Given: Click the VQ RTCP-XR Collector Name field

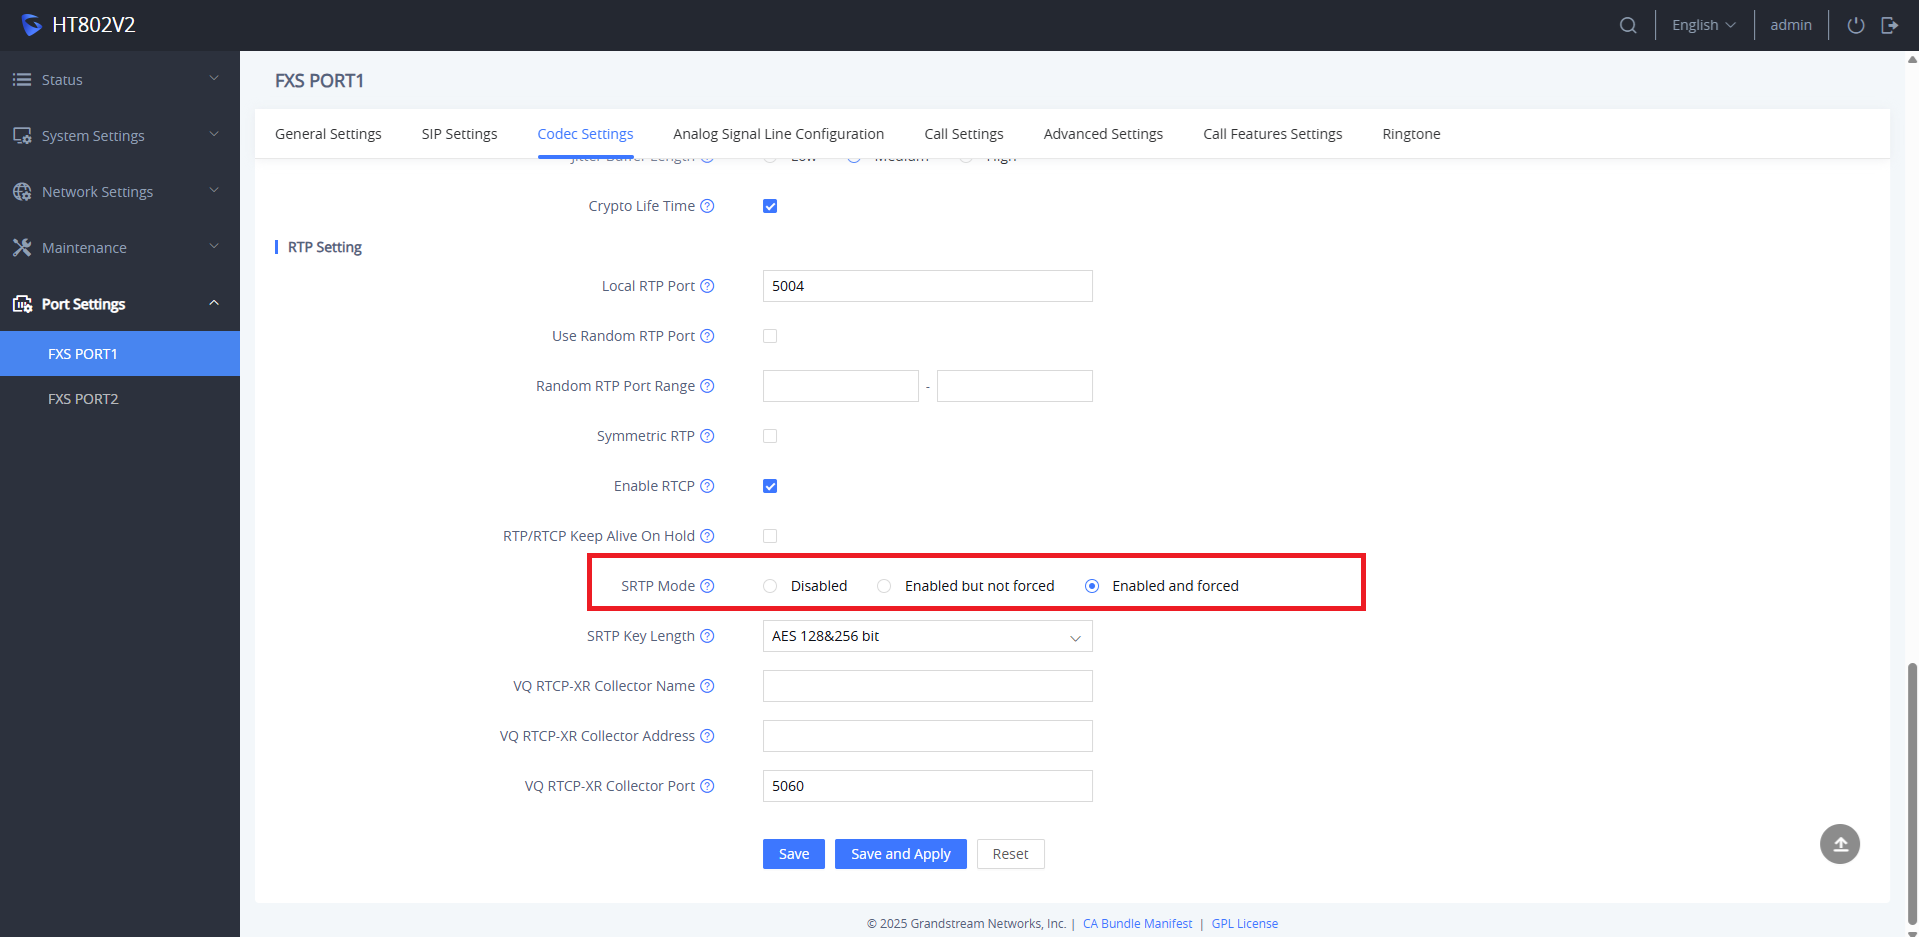Looking at the screenshot, I should [x=928, y=687].
